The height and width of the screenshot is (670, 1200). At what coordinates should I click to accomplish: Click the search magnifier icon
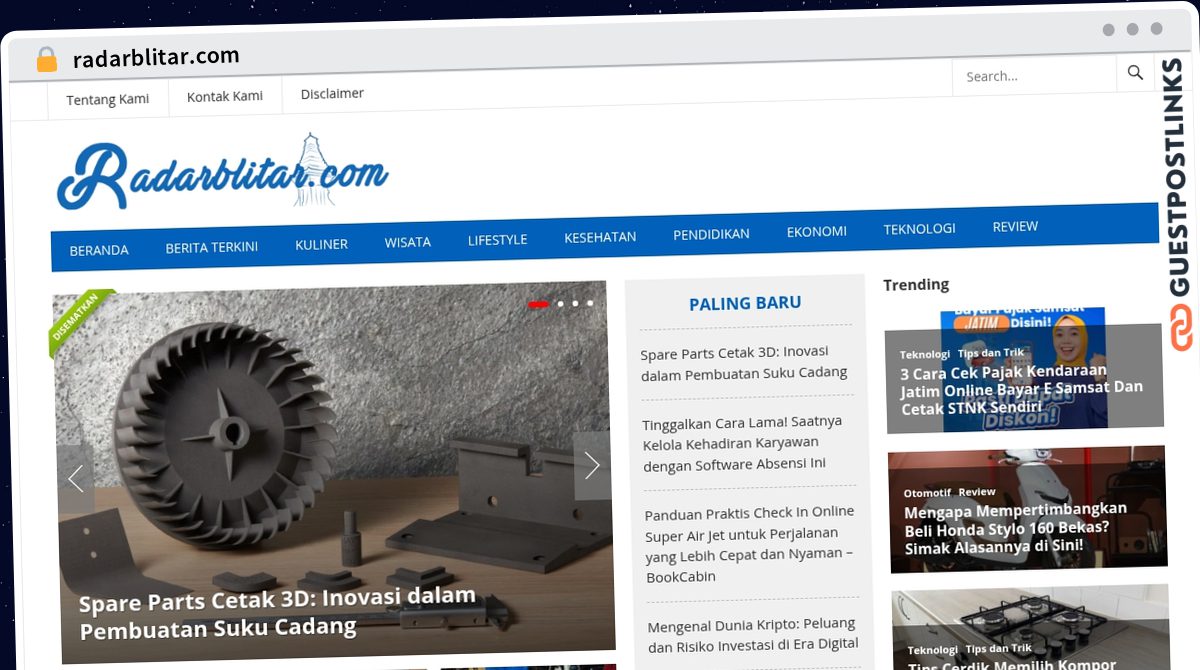[x=1135, y=73]
